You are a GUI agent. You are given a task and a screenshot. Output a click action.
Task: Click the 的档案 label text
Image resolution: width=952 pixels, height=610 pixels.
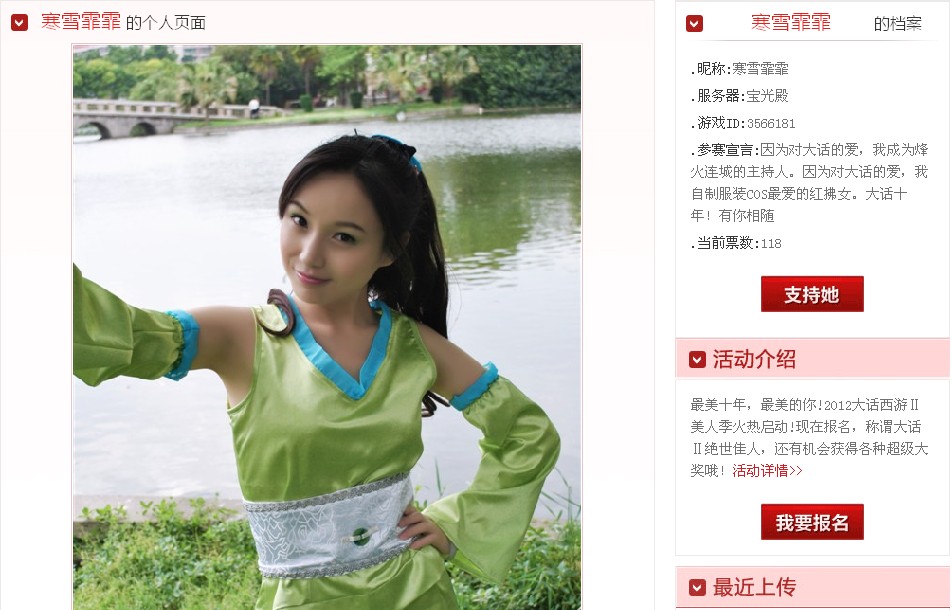897,24
